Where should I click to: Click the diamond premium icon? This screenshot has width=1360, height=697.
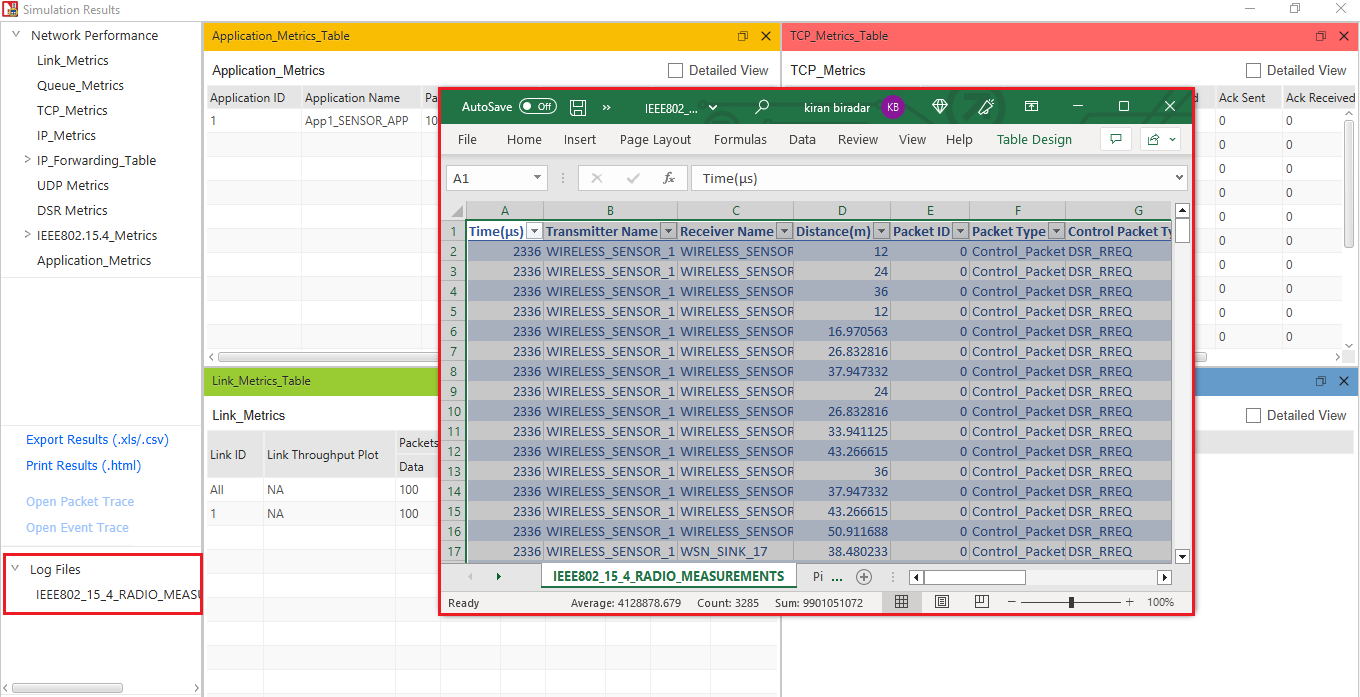tap(940, 107)
